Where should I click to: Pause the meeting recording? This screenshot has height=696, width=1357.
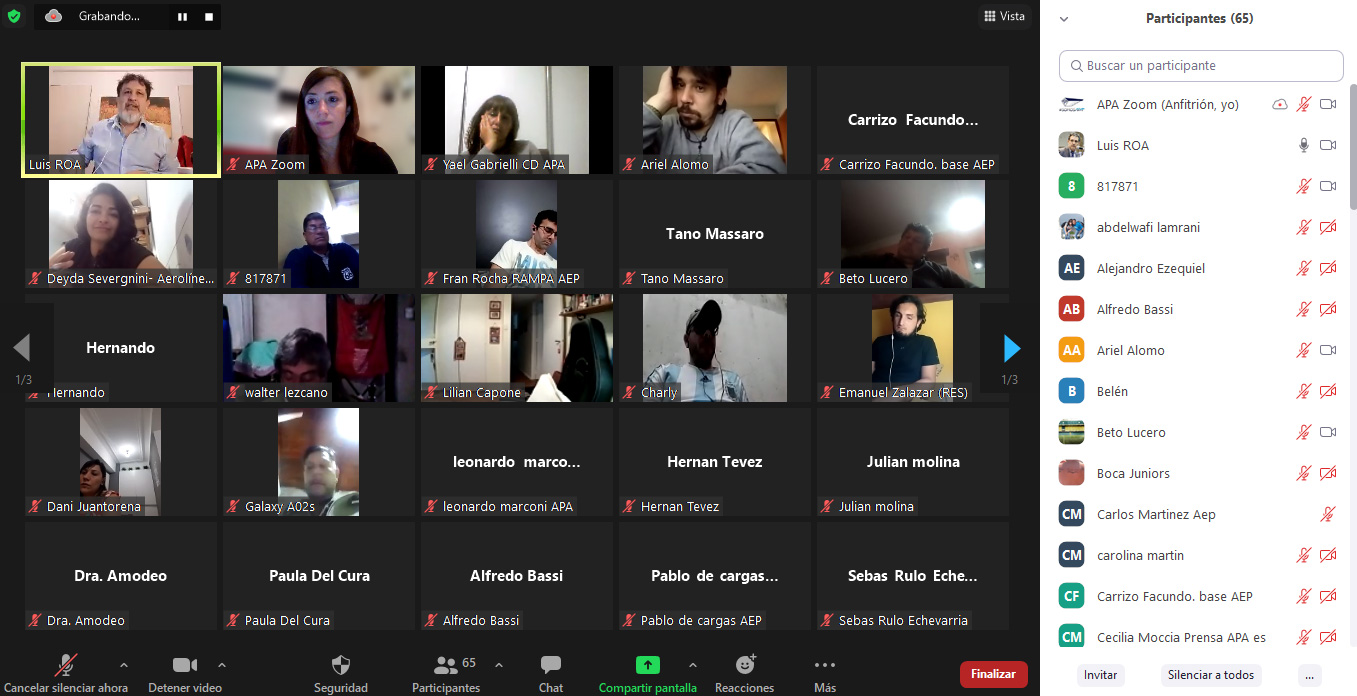[182, 16]
